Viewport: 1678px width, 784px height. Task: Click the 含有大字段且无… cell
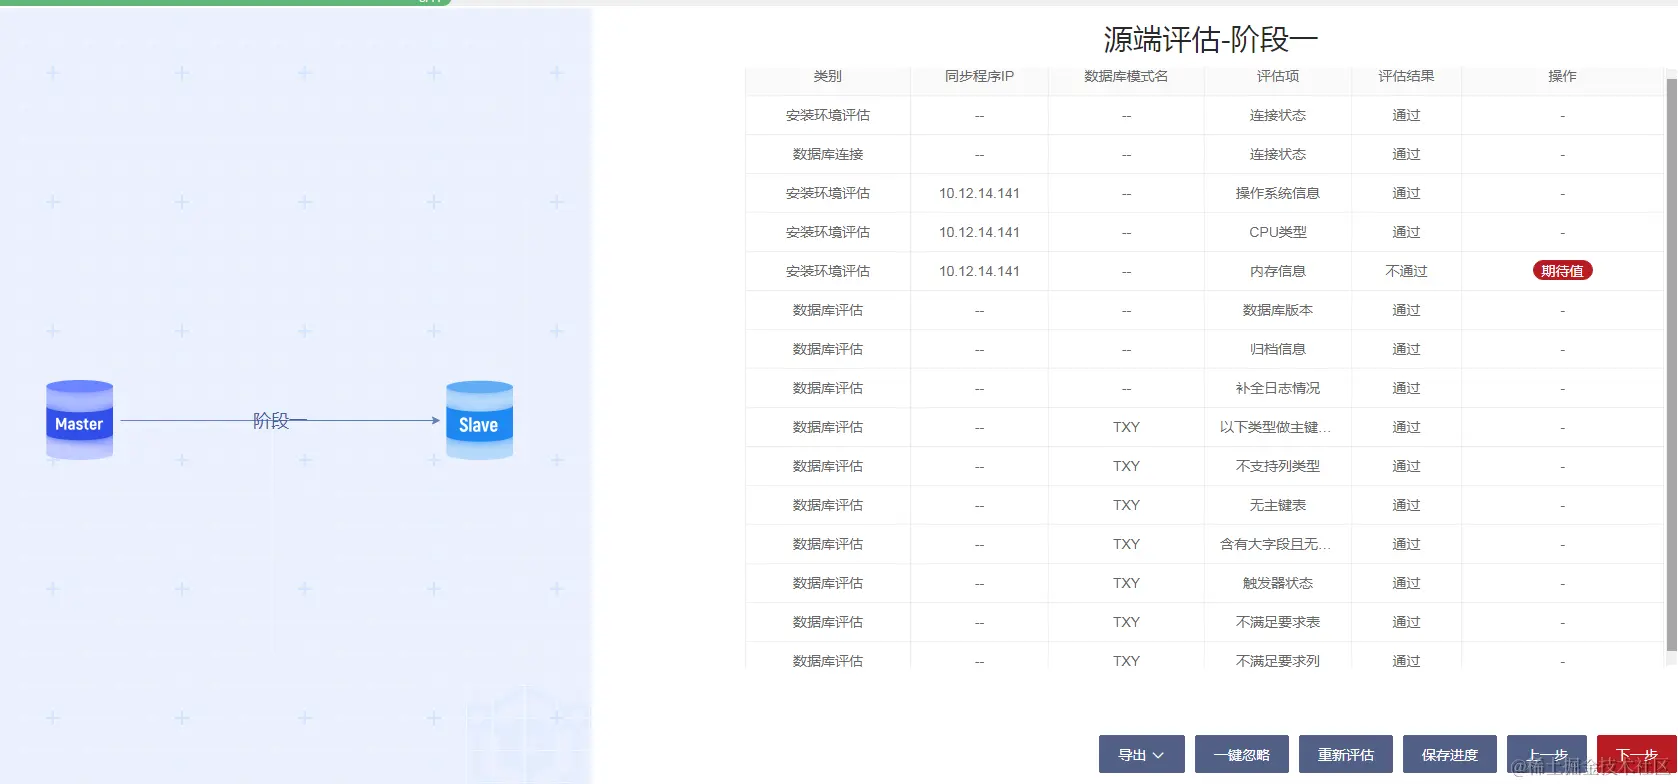[x=1276, y=544]
